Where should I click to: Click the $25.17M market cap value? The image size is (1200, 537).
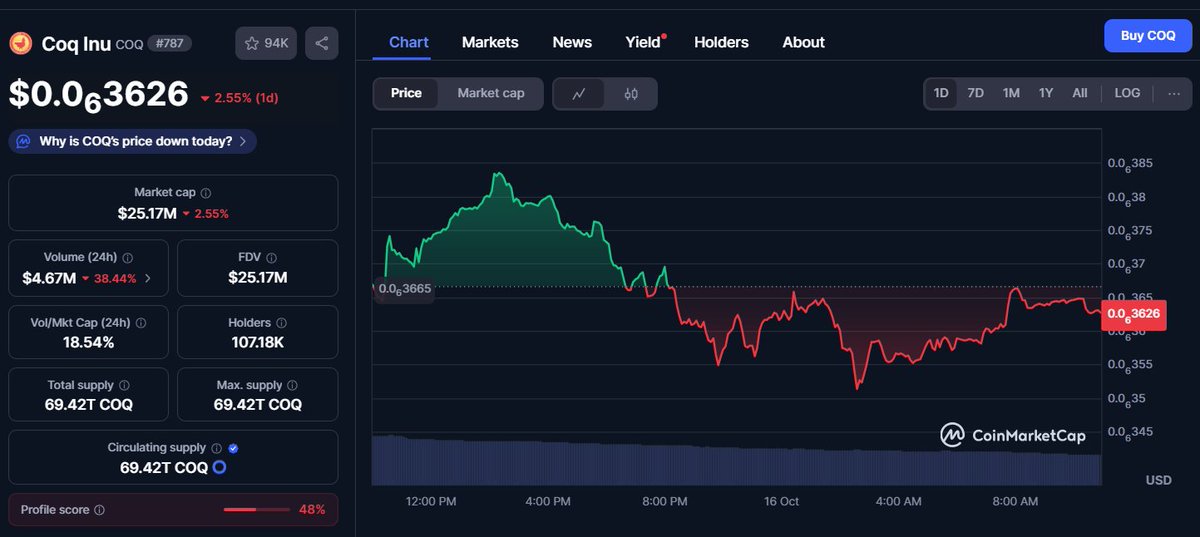pos(147,213)
